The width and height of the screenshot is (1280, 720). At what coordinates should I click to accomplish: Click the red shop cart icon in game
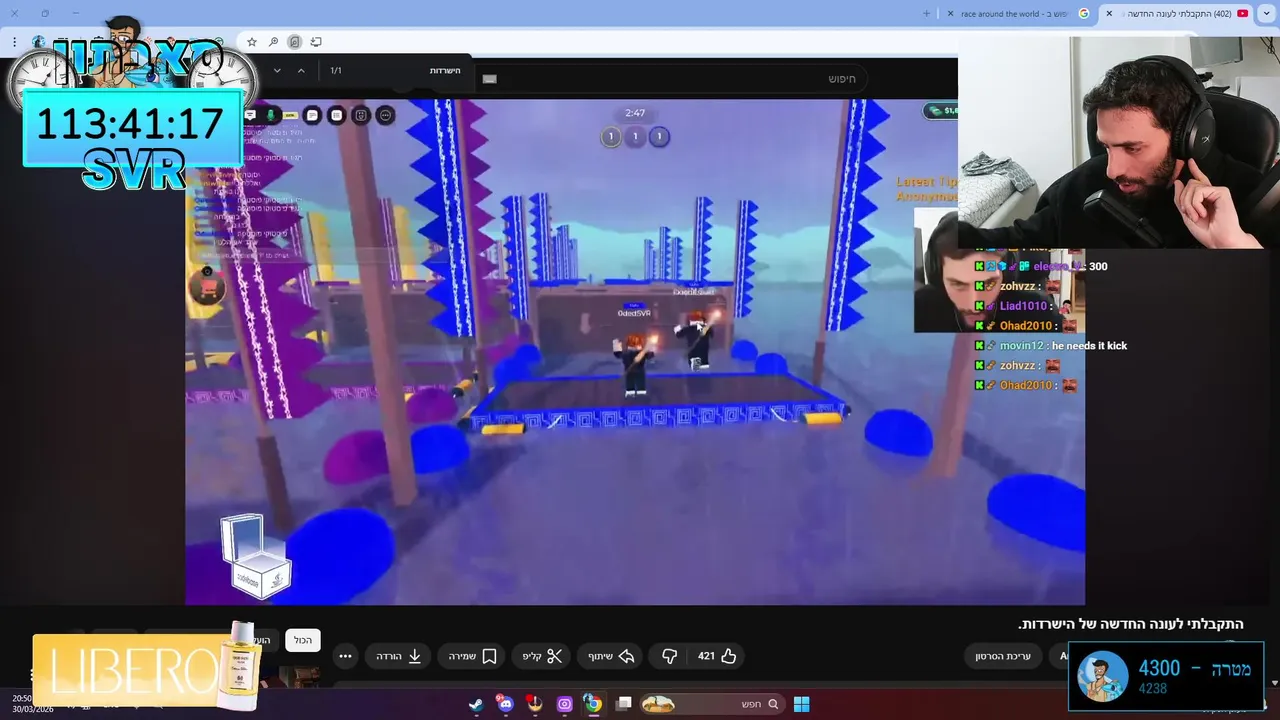coord(210,288)
